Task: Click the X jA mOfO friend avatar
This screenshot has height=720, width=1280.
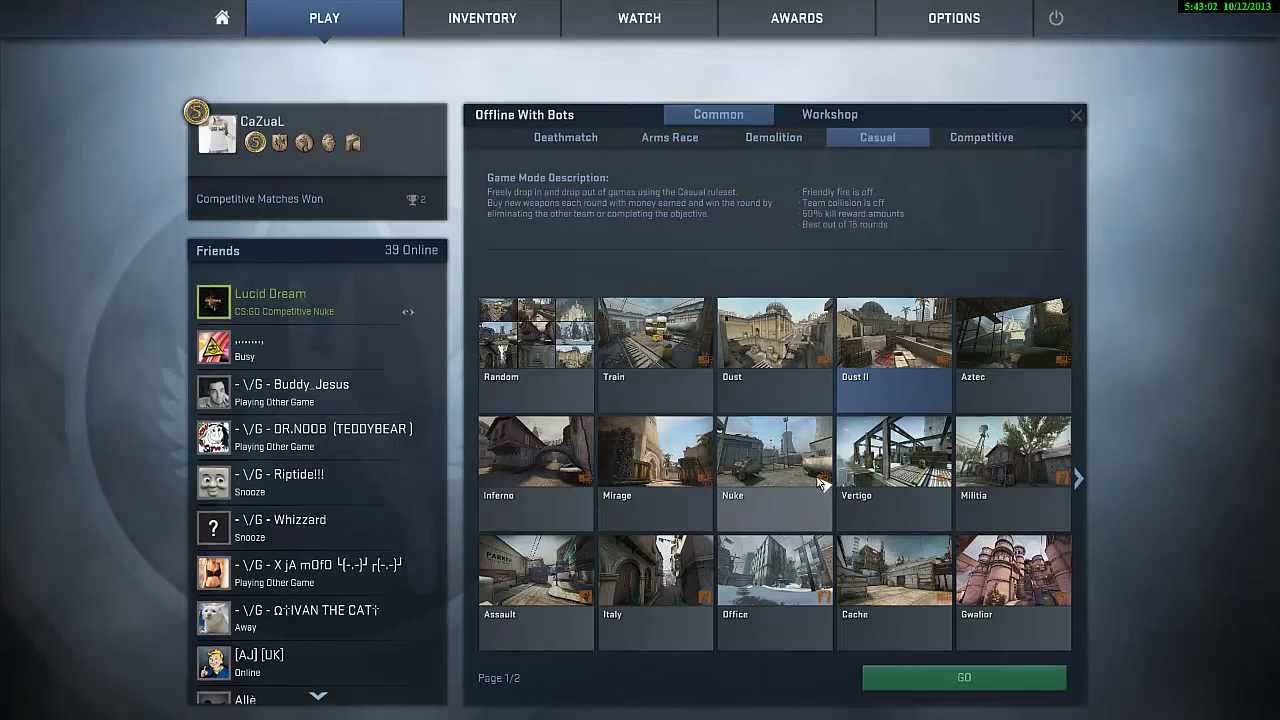Action: point(213,572)
